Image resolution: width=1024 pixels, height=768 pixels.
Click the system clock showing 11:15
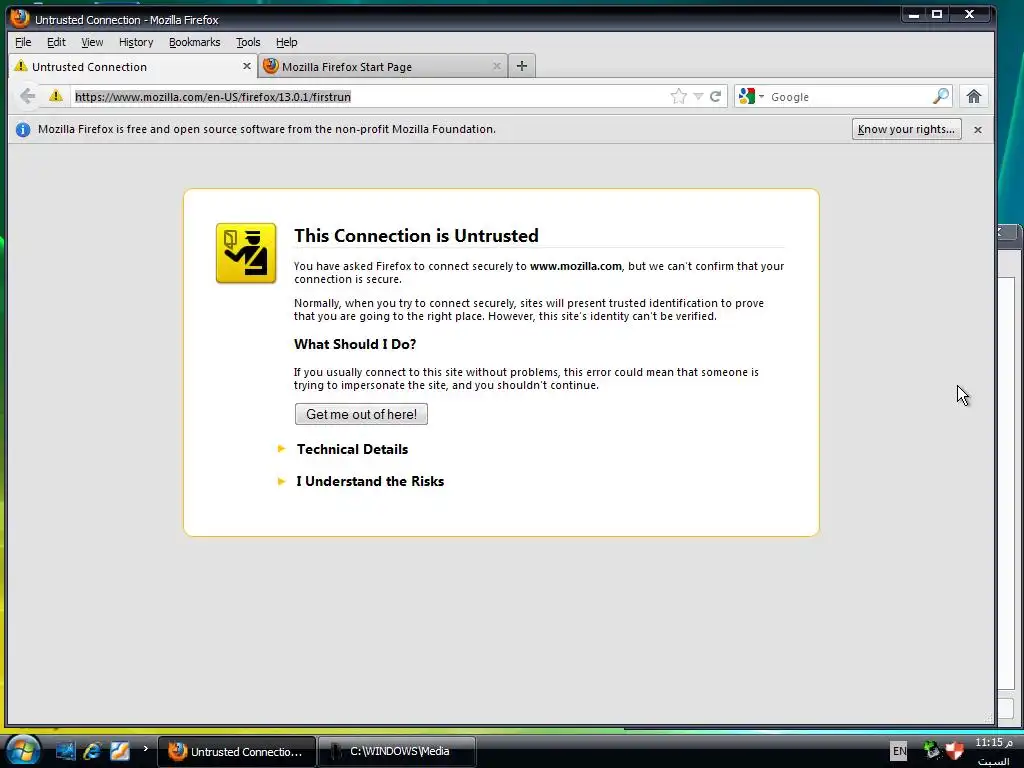(x=993, y=743)
